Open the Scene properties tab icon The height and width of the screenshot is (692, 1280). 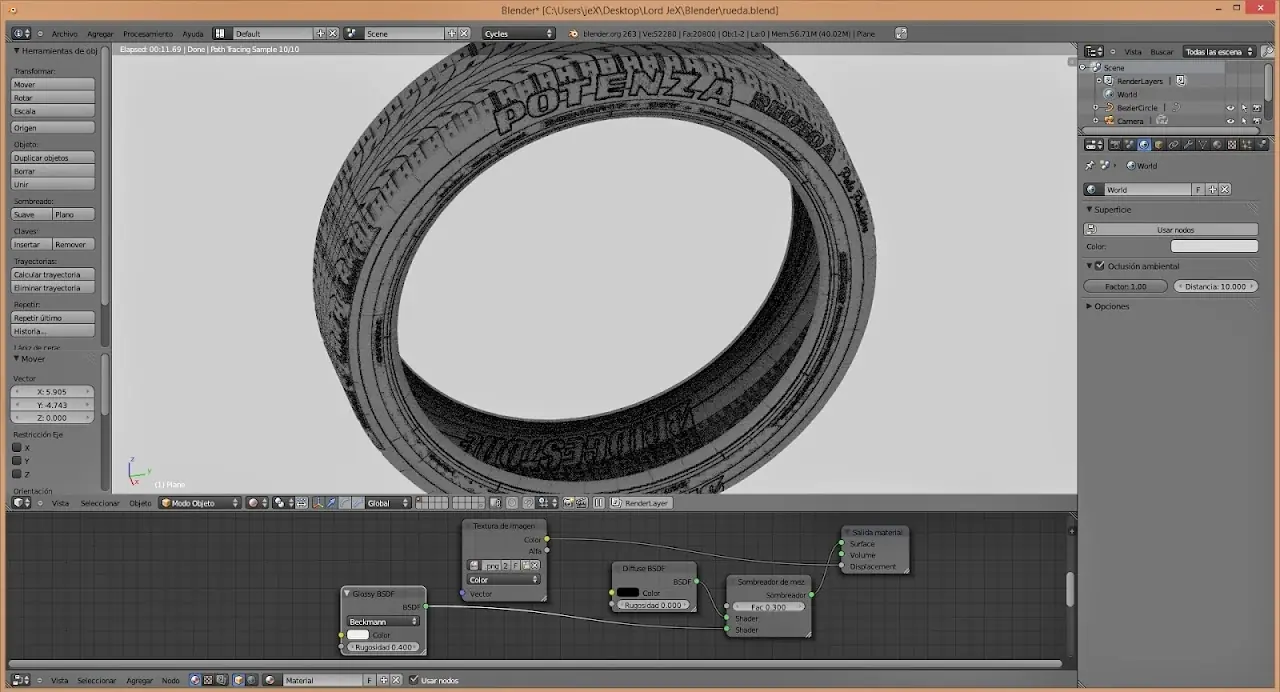pos(1130,145)
